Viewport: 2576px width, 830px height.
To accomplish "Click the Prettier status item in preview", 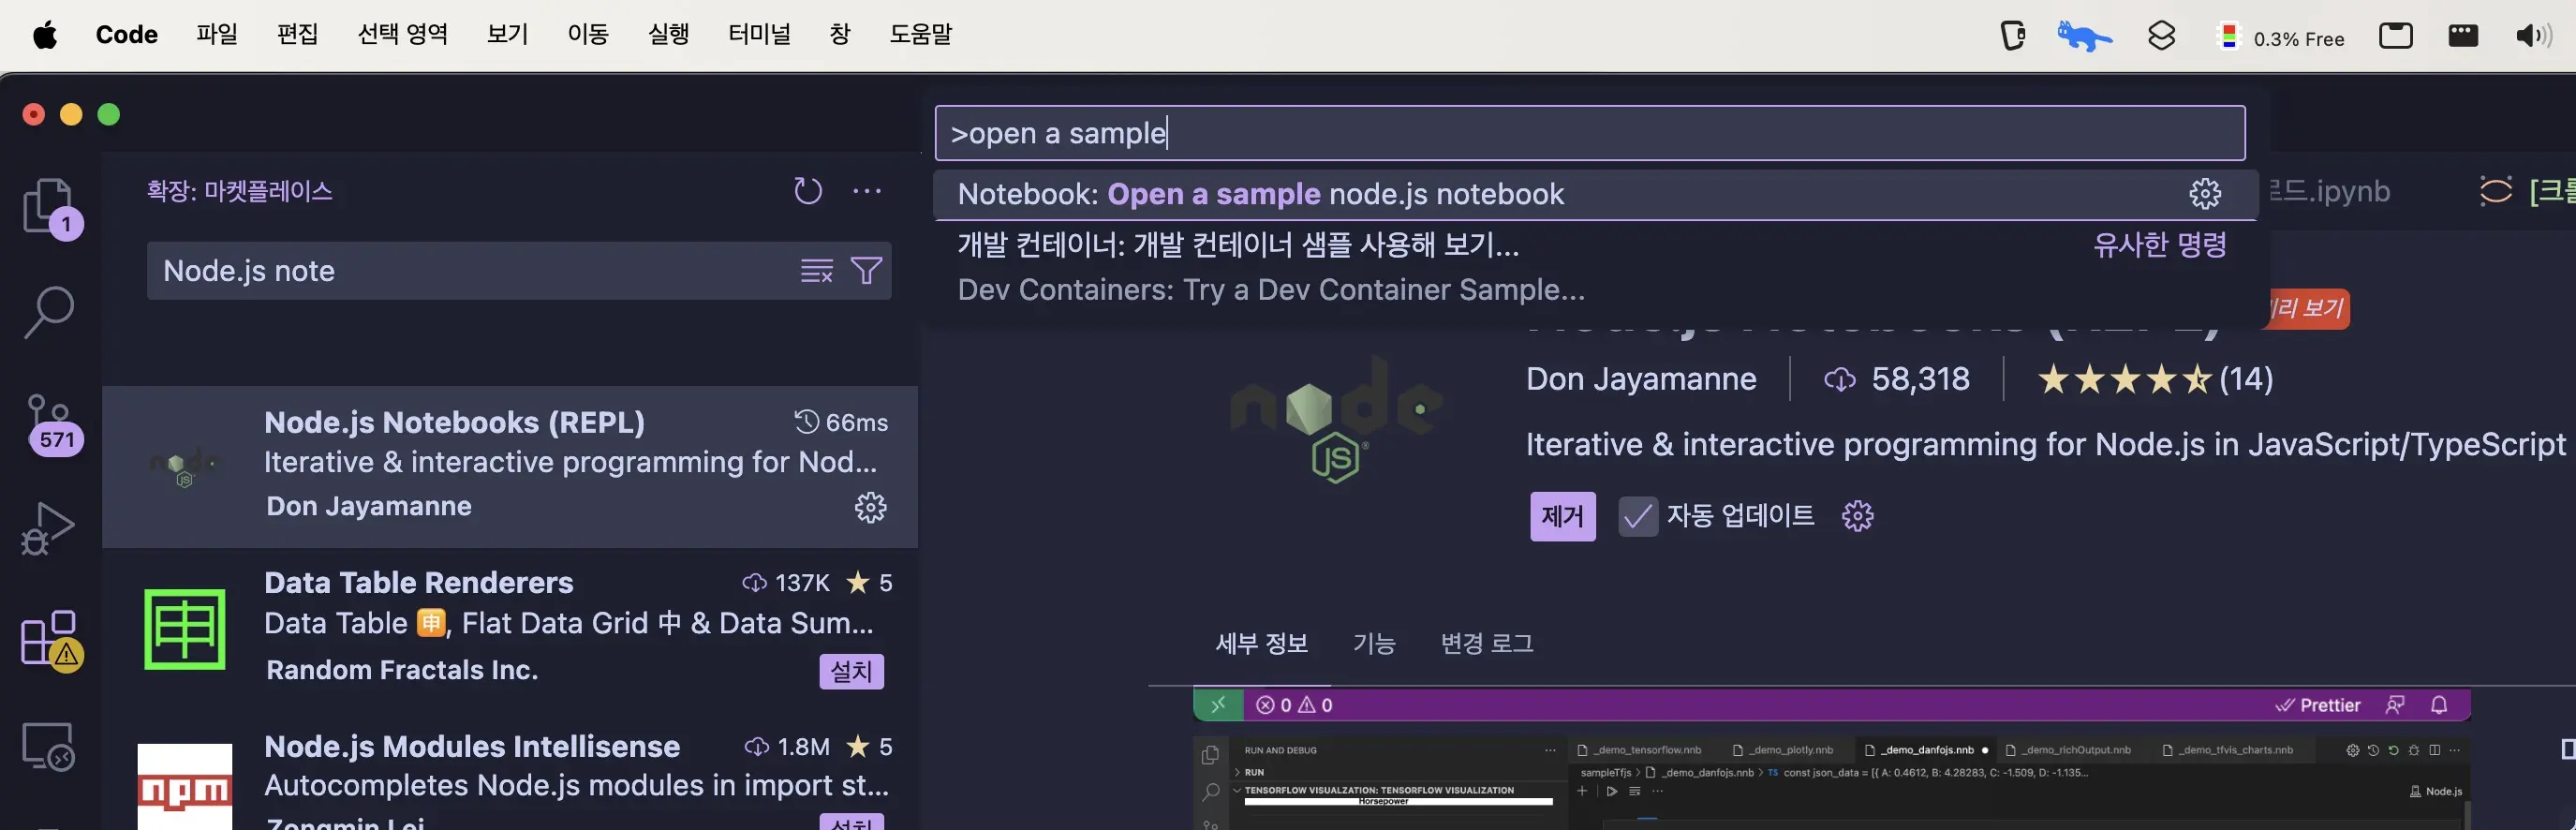I will pos(2318,705).
